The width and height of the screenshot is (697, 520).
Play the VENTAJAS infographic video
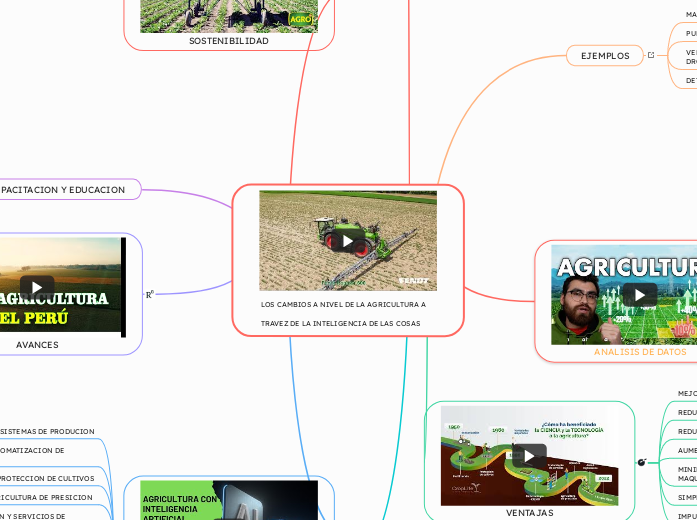click(x=529, y=456)
